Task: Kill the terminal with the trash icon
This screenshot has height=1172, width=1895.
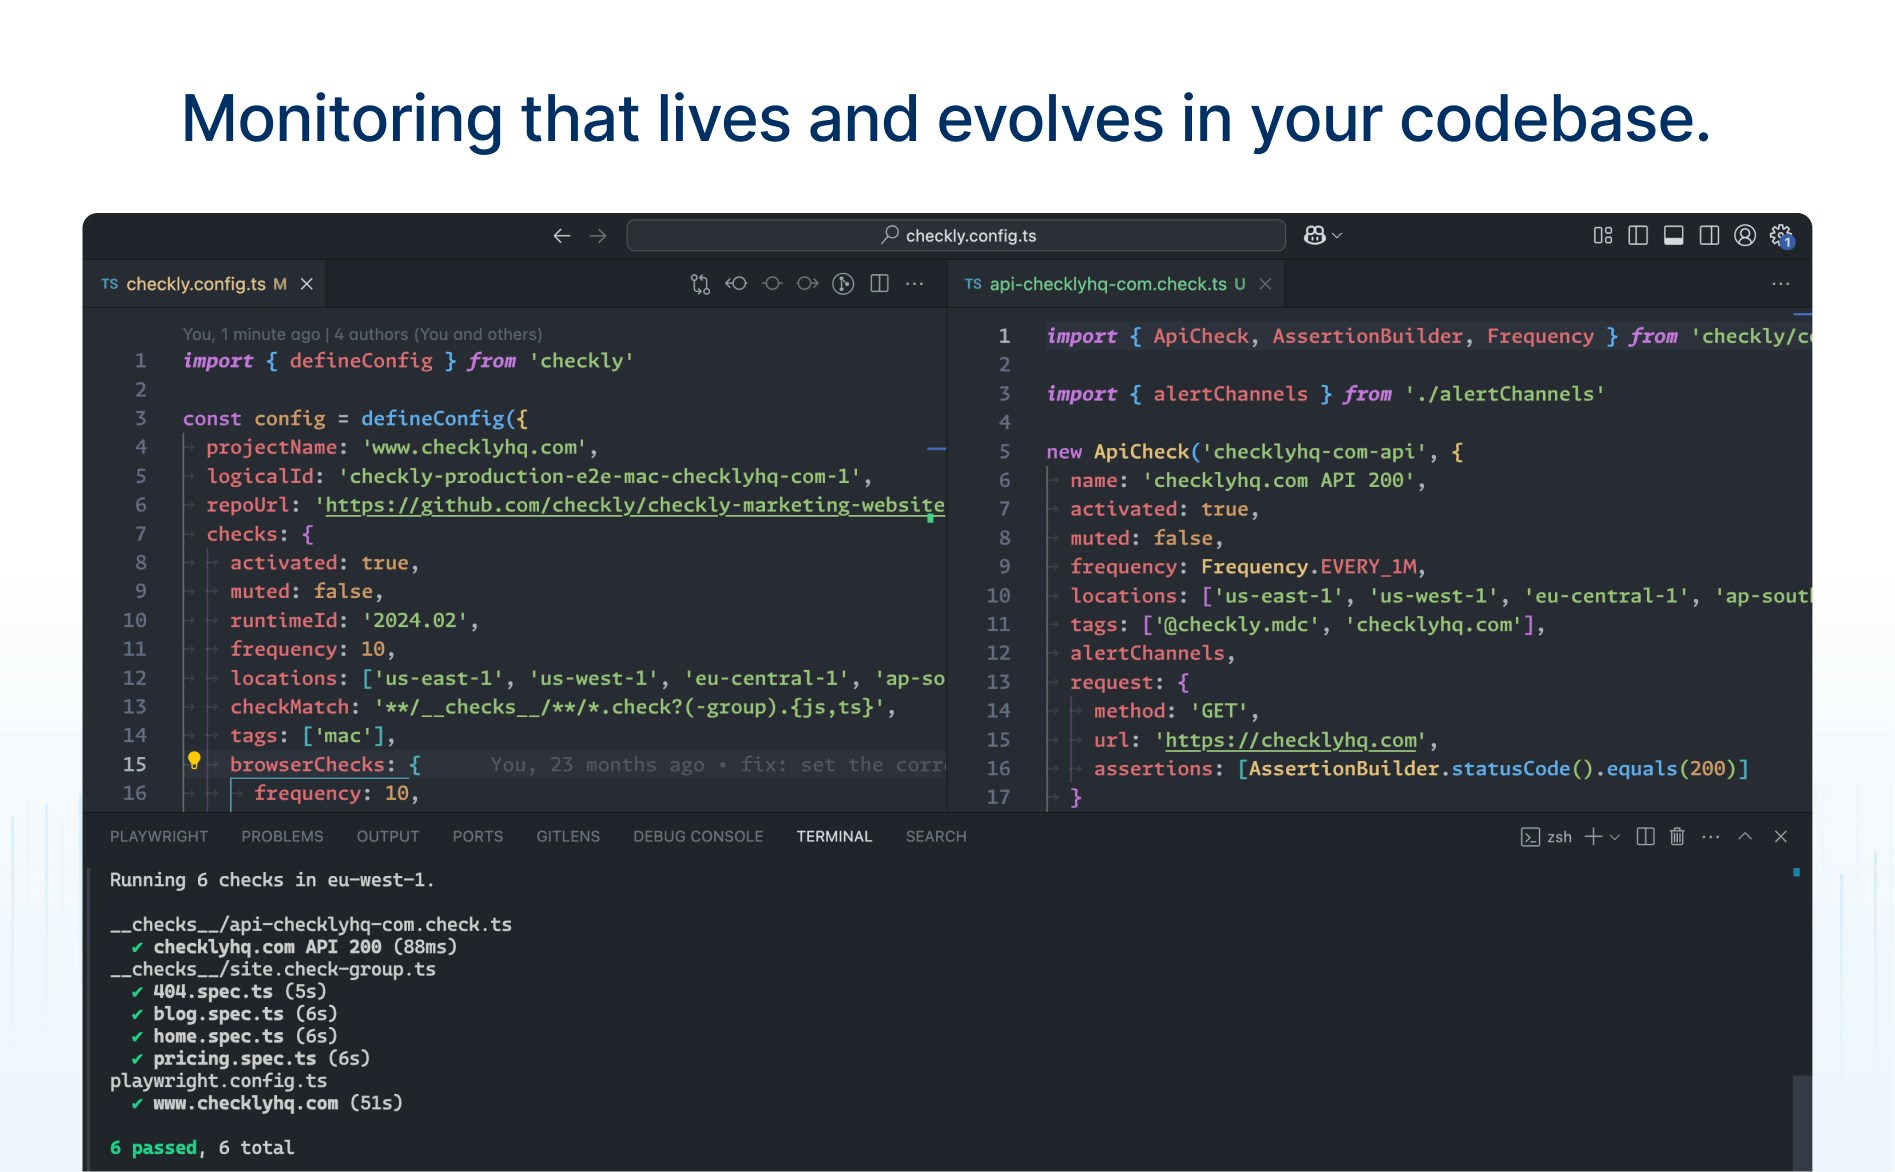Action: (1677, 837)
